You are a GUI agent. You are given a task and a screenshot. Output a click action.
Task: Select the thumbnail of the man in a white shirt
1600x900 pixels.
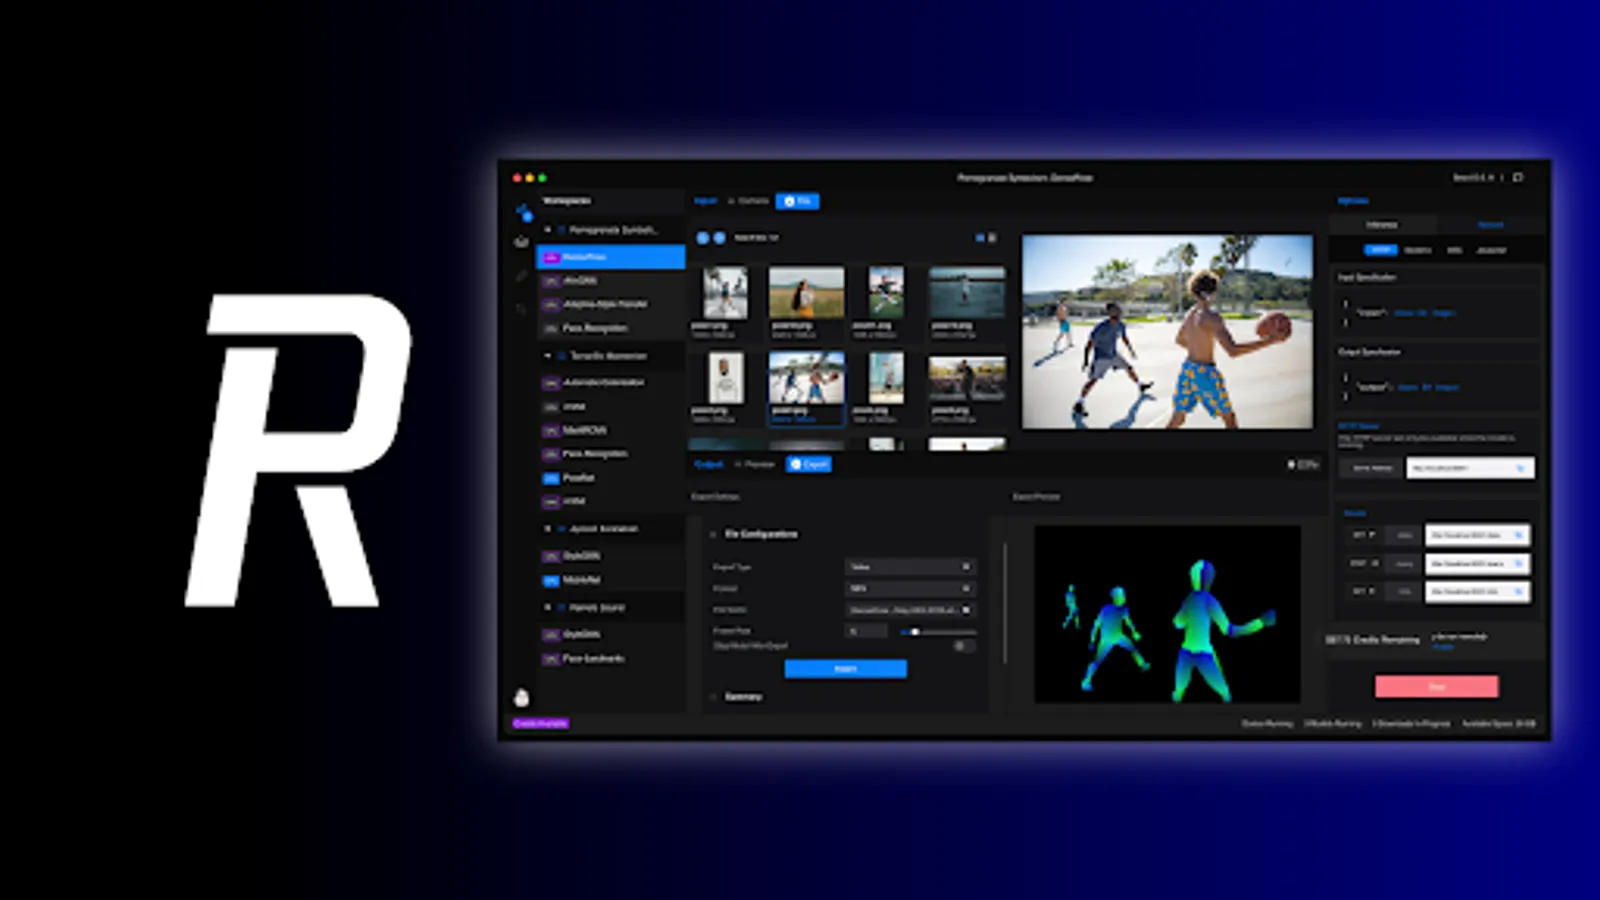(x=725, y=377)
